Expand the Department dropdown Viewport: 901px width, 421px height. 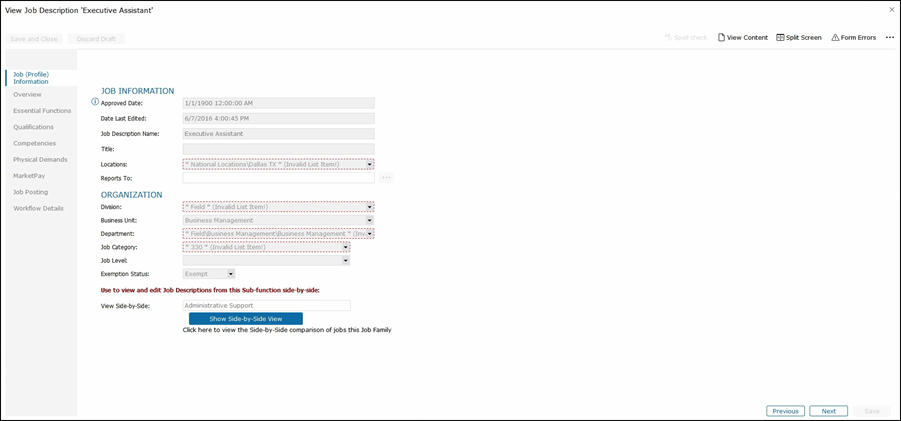pos(370,233)
